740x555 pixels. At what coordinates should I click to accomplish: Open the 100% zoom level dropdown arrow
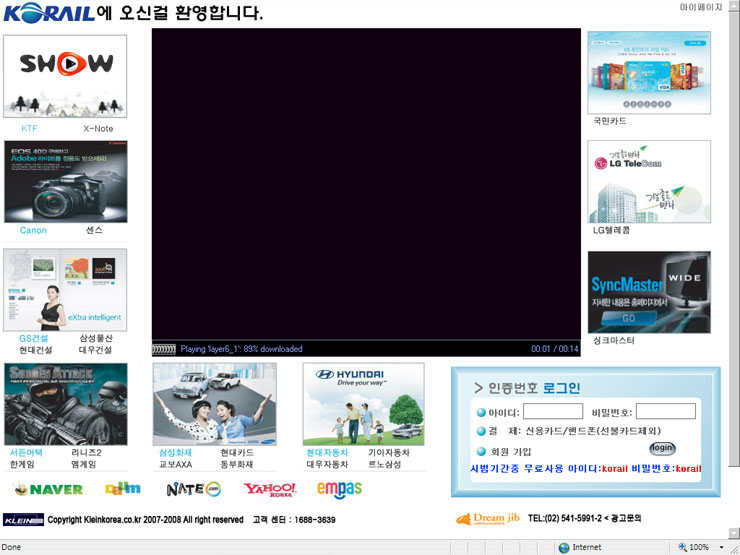722,547
